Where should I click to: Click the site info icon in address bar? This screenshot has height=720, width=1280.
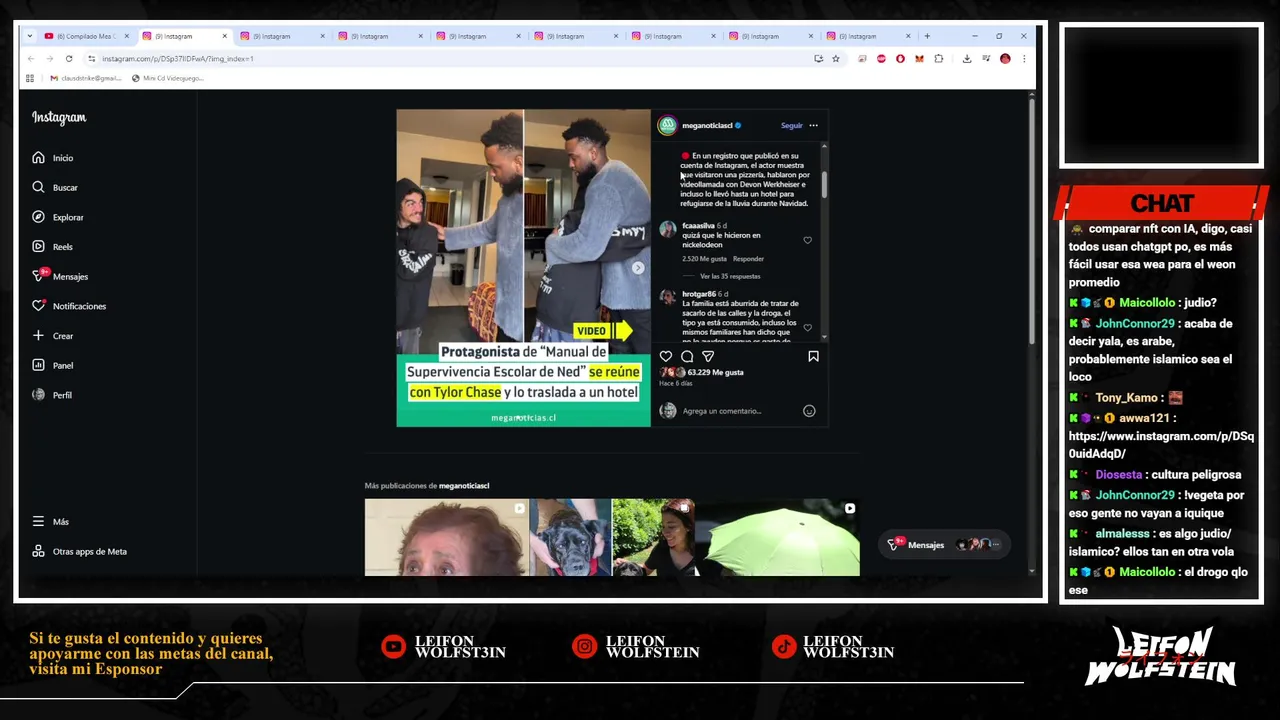[92, 59]
